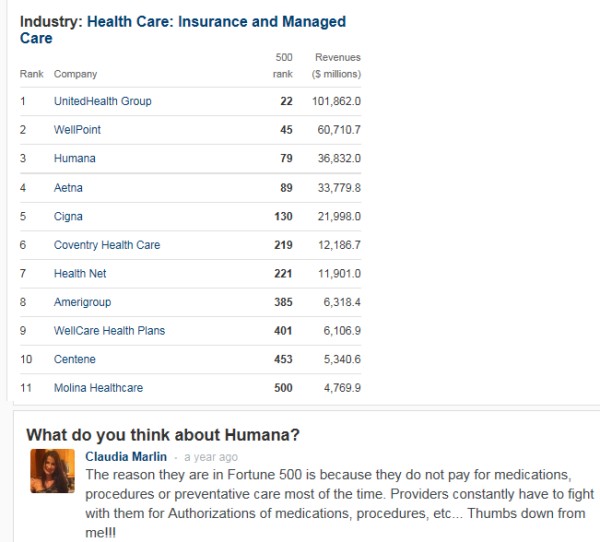Open the Amerigroup company link

[83, 302]
